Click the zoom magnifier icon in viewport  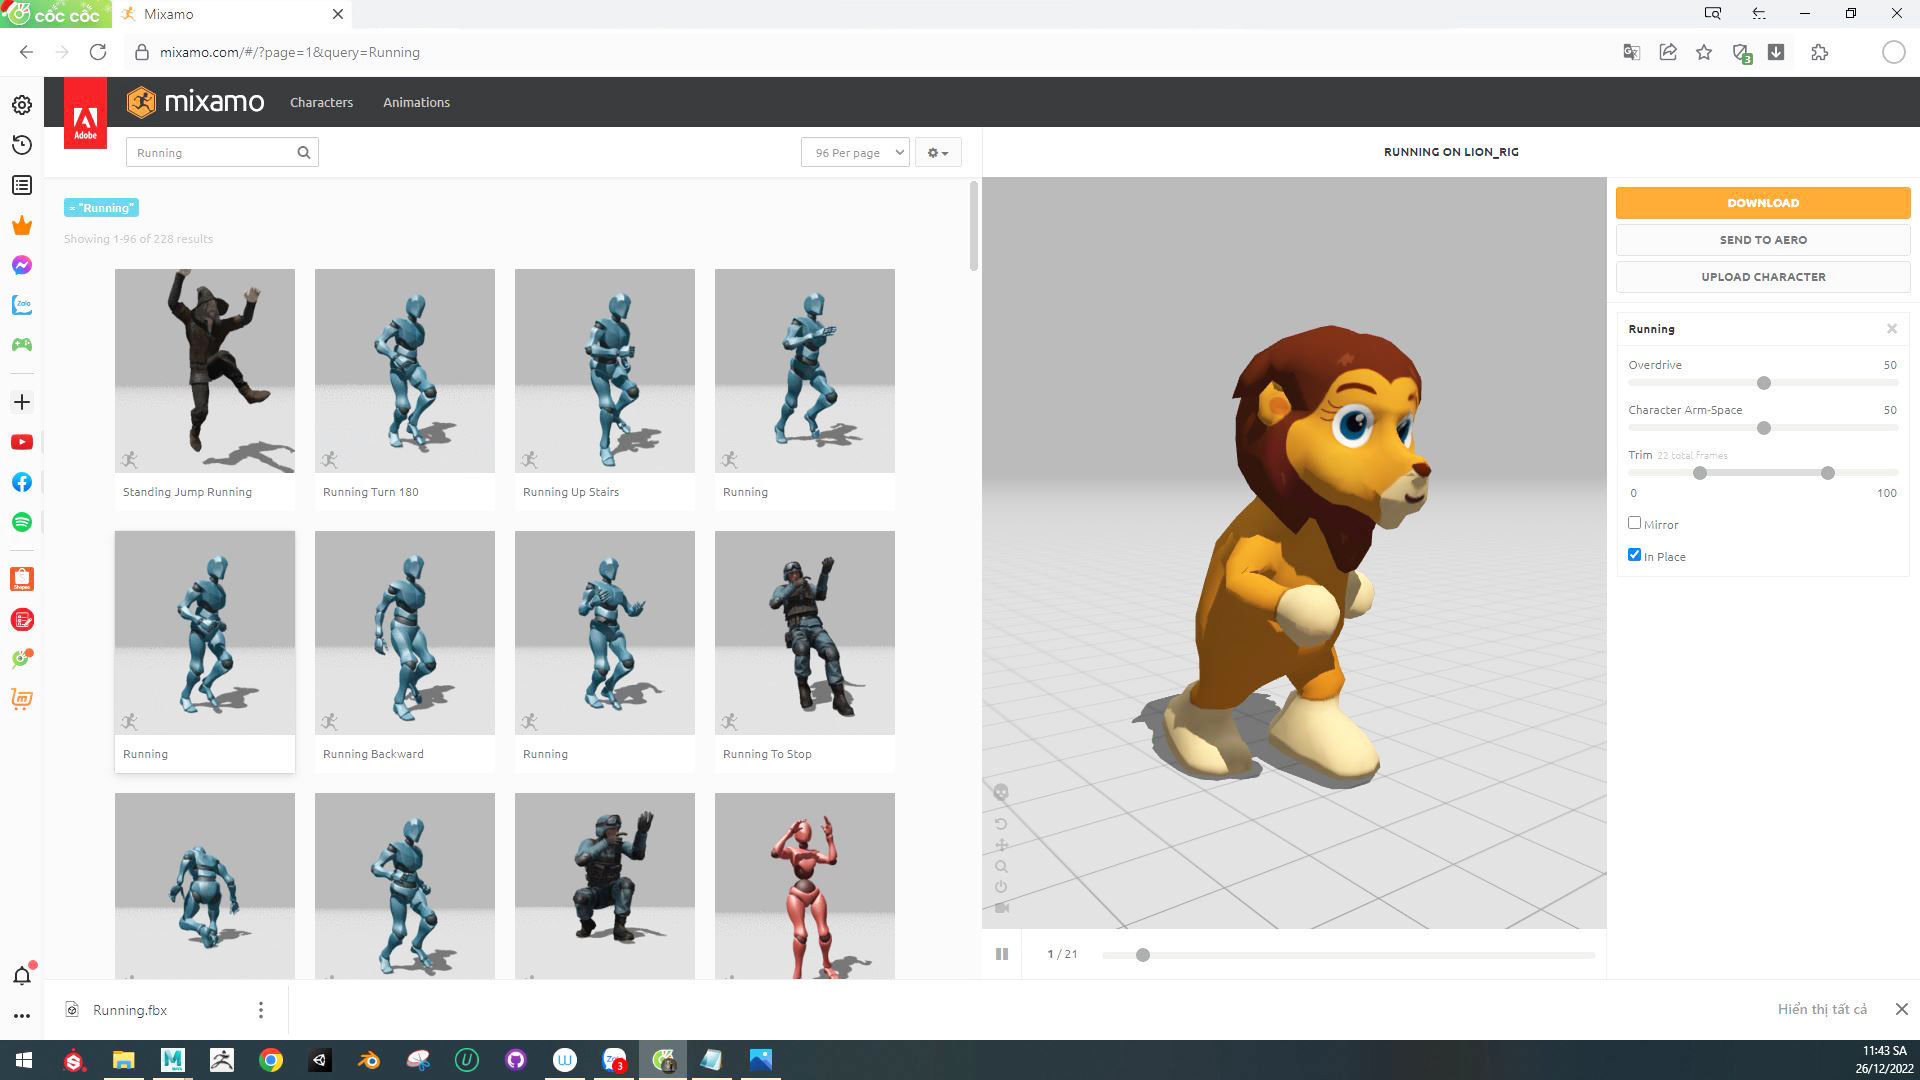click(1001, 866)
